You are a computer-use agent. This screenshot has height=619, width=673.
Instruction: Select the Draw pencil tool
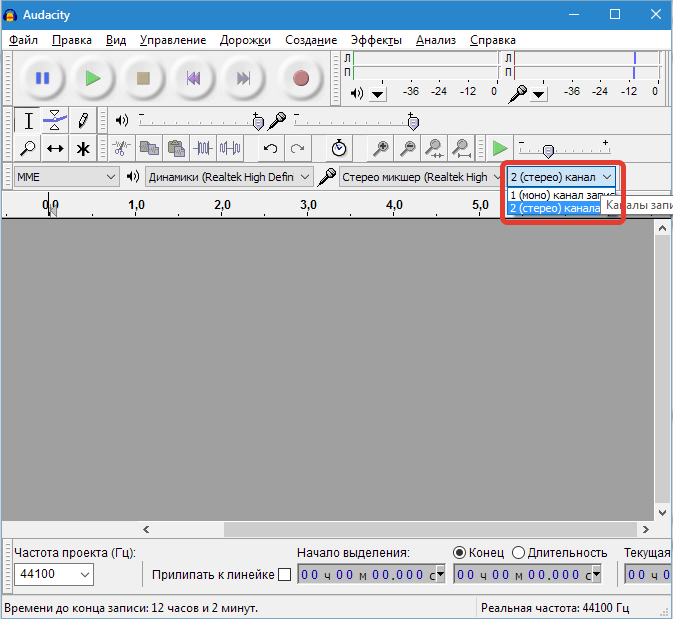tap(82, 121)
